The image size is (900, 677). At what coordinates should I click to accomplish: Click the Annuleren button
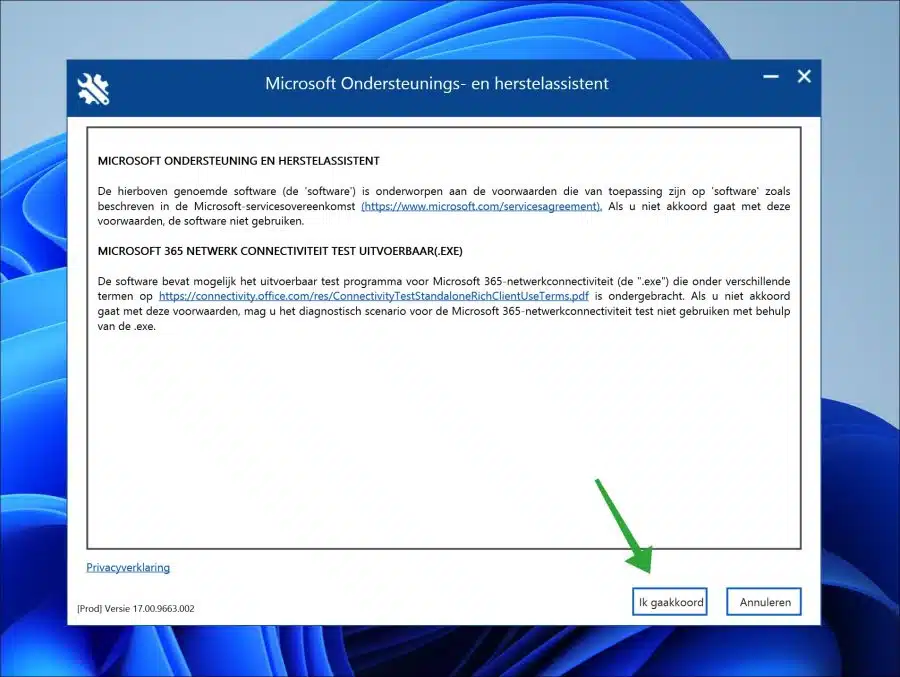click(x=764, y=602)
